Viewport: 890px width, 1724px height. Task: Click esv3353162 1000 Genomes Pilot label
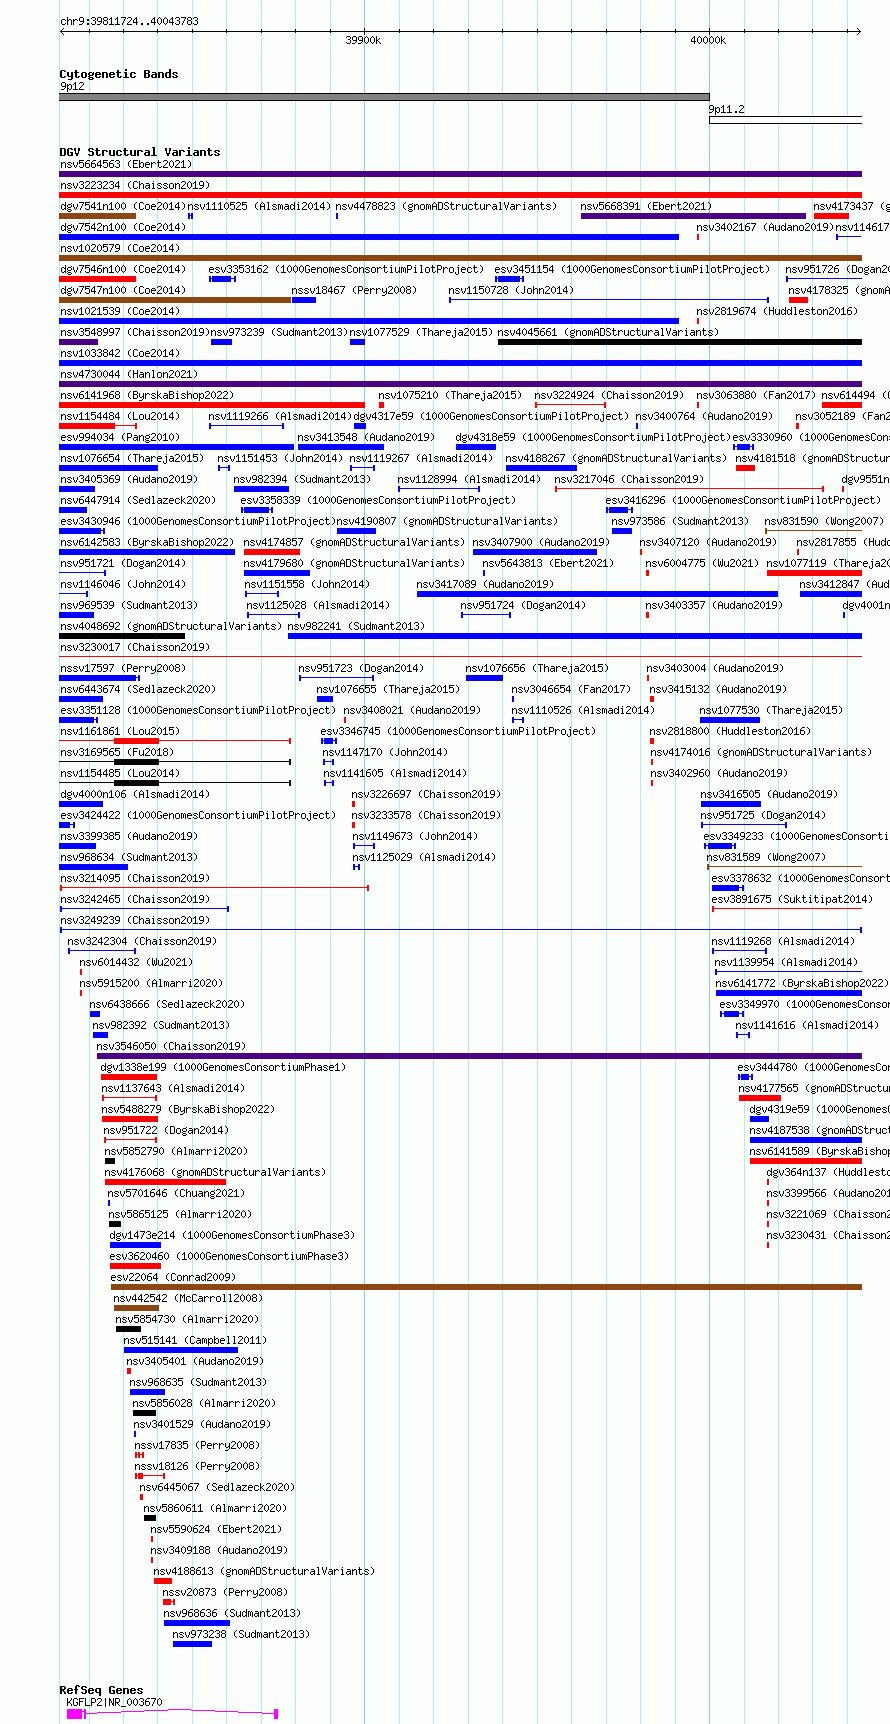pyautogui.click(x=346, y=269)
